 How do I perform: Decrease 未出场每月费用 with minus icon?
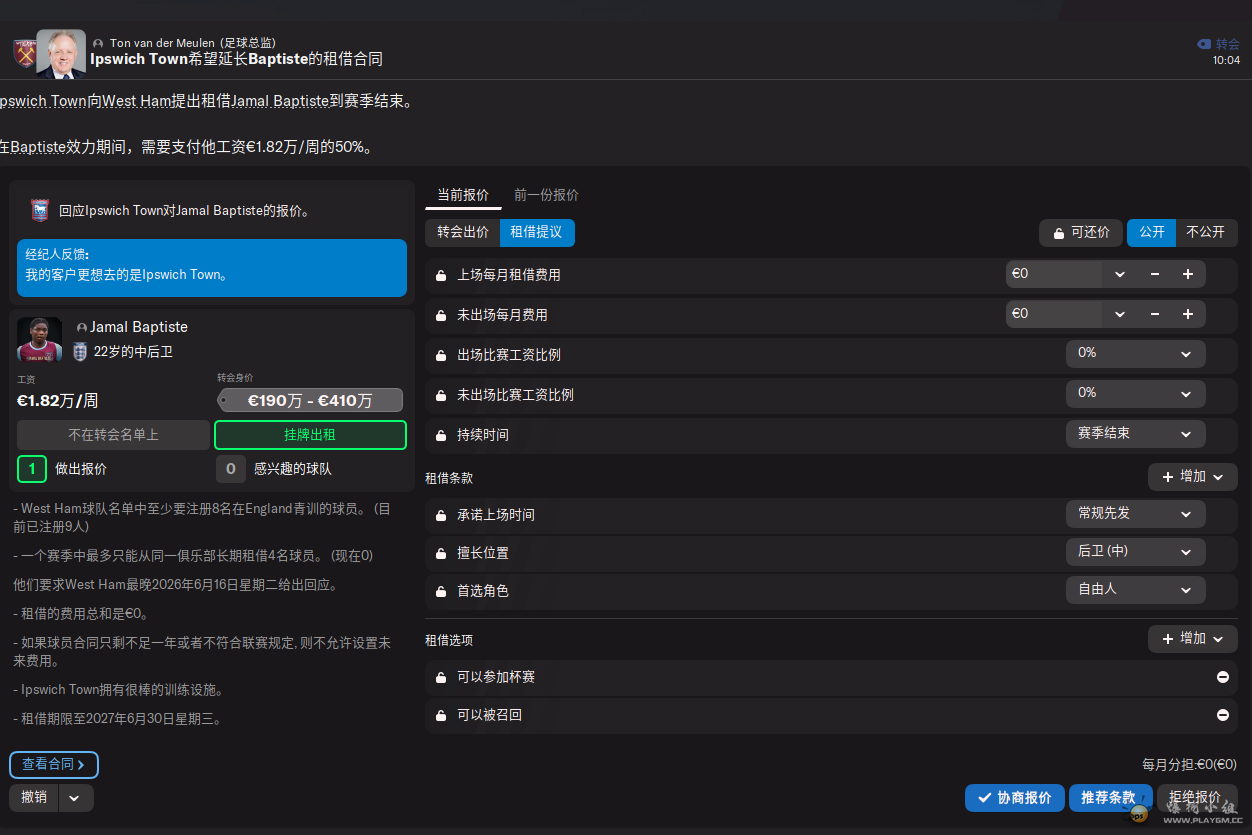(1155, 314)
